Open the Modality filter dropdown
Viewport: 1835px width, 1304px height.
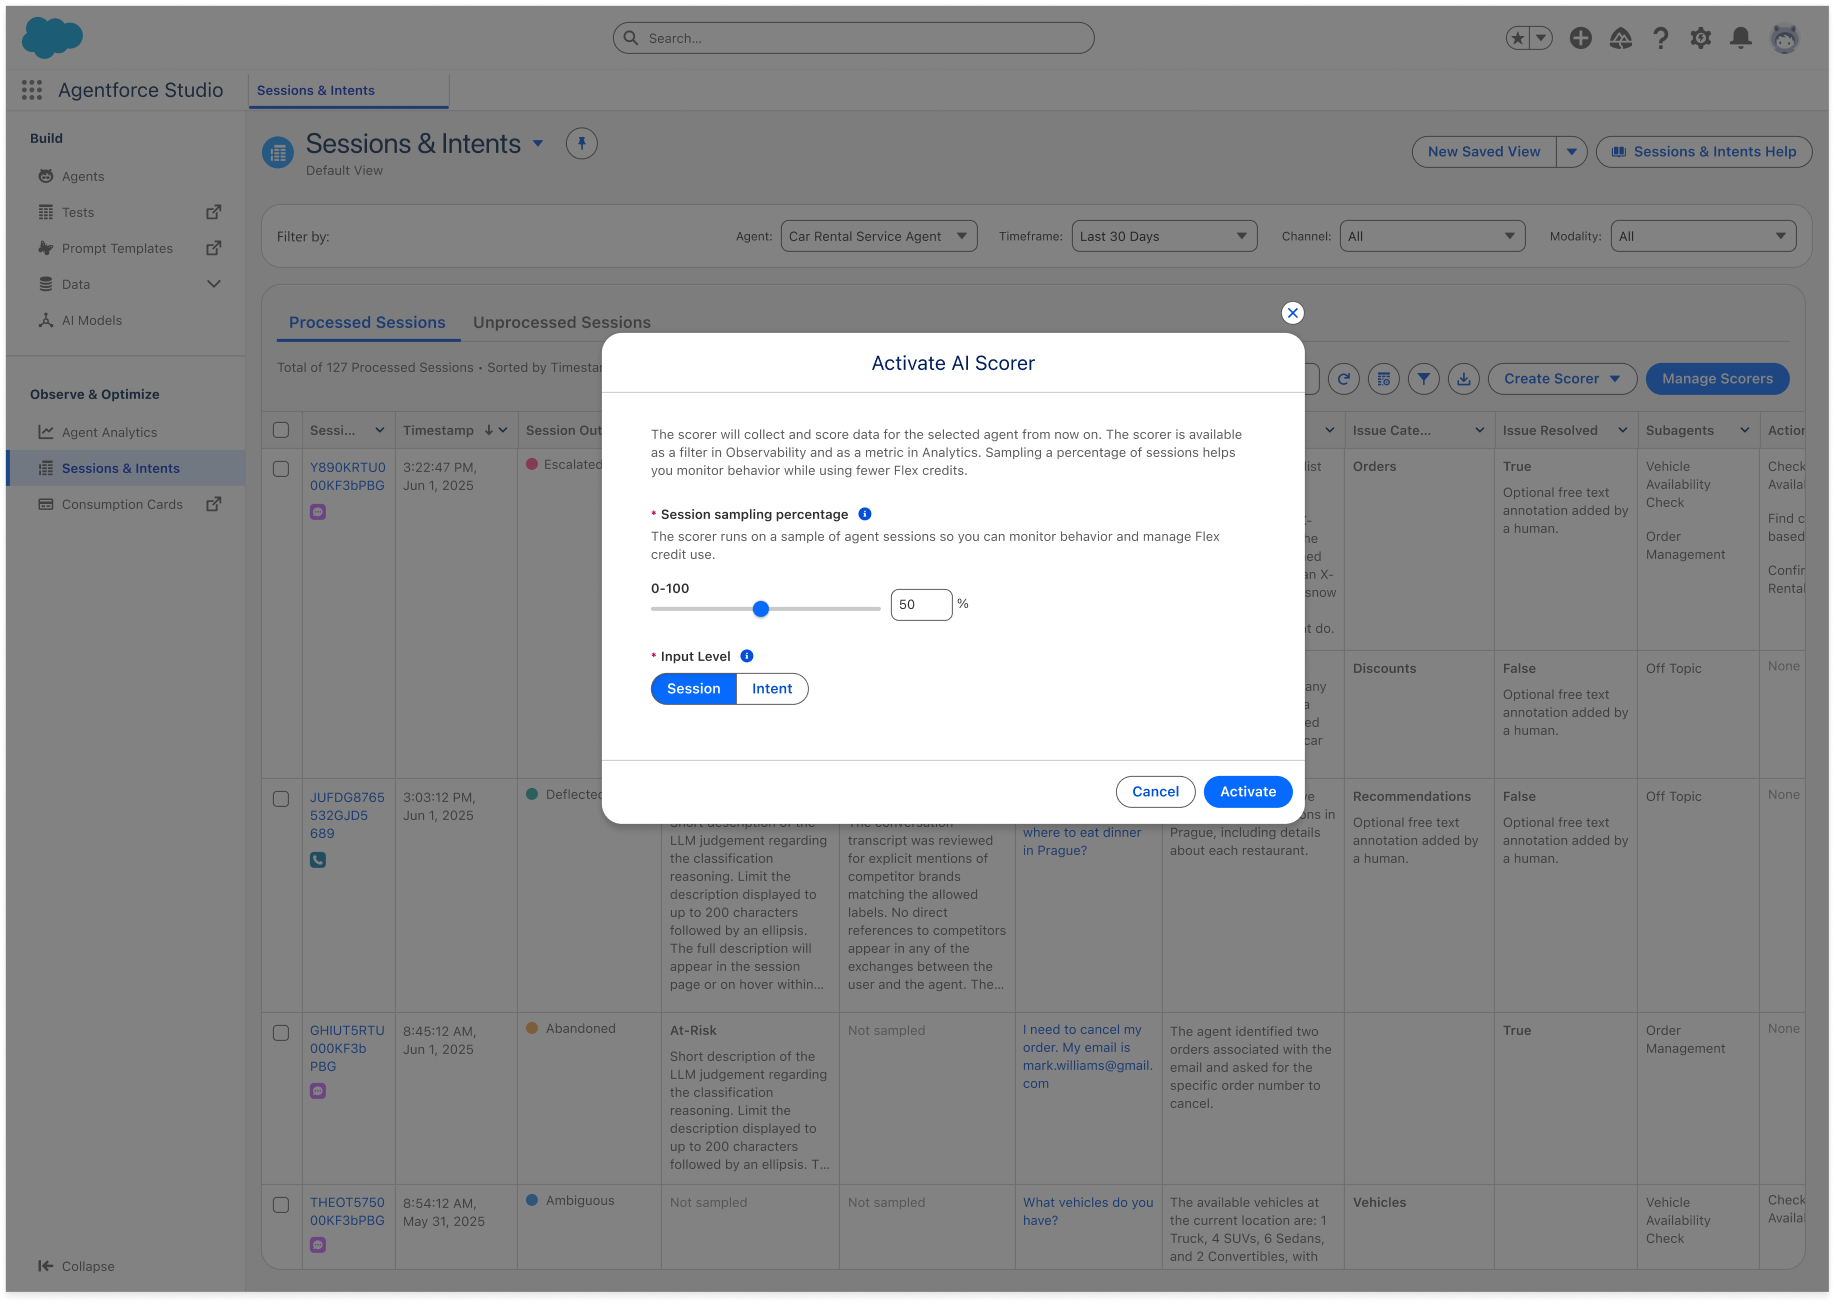[1703, 236]
